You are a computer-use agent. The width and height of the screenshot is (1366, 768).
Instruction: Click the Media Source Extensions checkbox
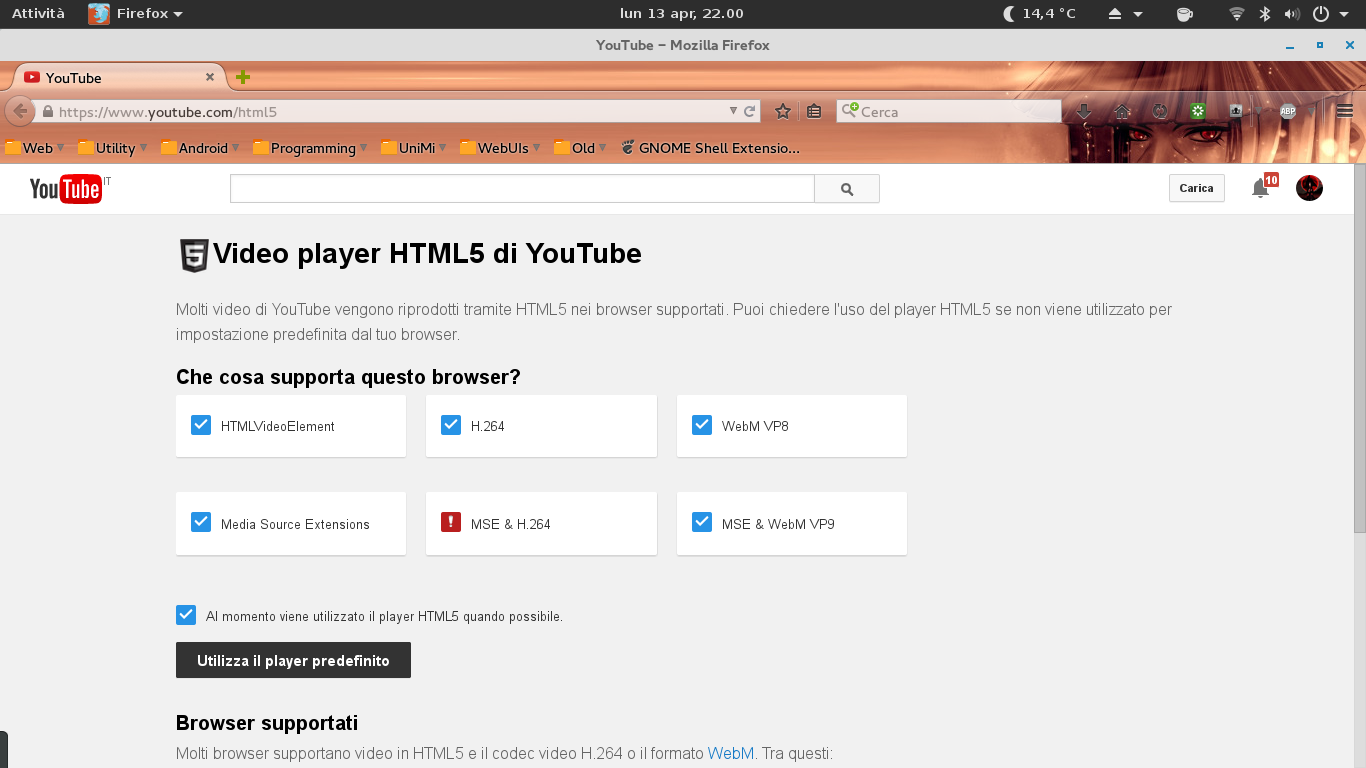click(201, 522)
